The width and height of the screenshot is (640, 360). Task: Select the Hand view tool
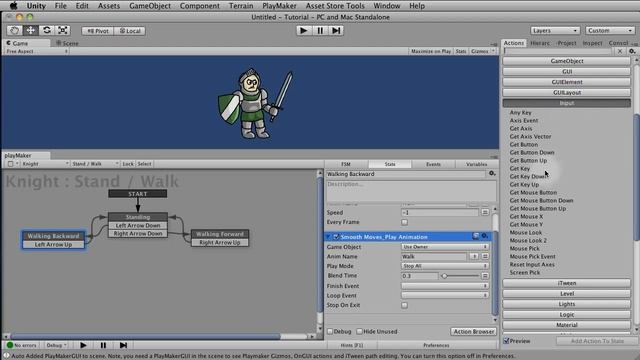15,31
